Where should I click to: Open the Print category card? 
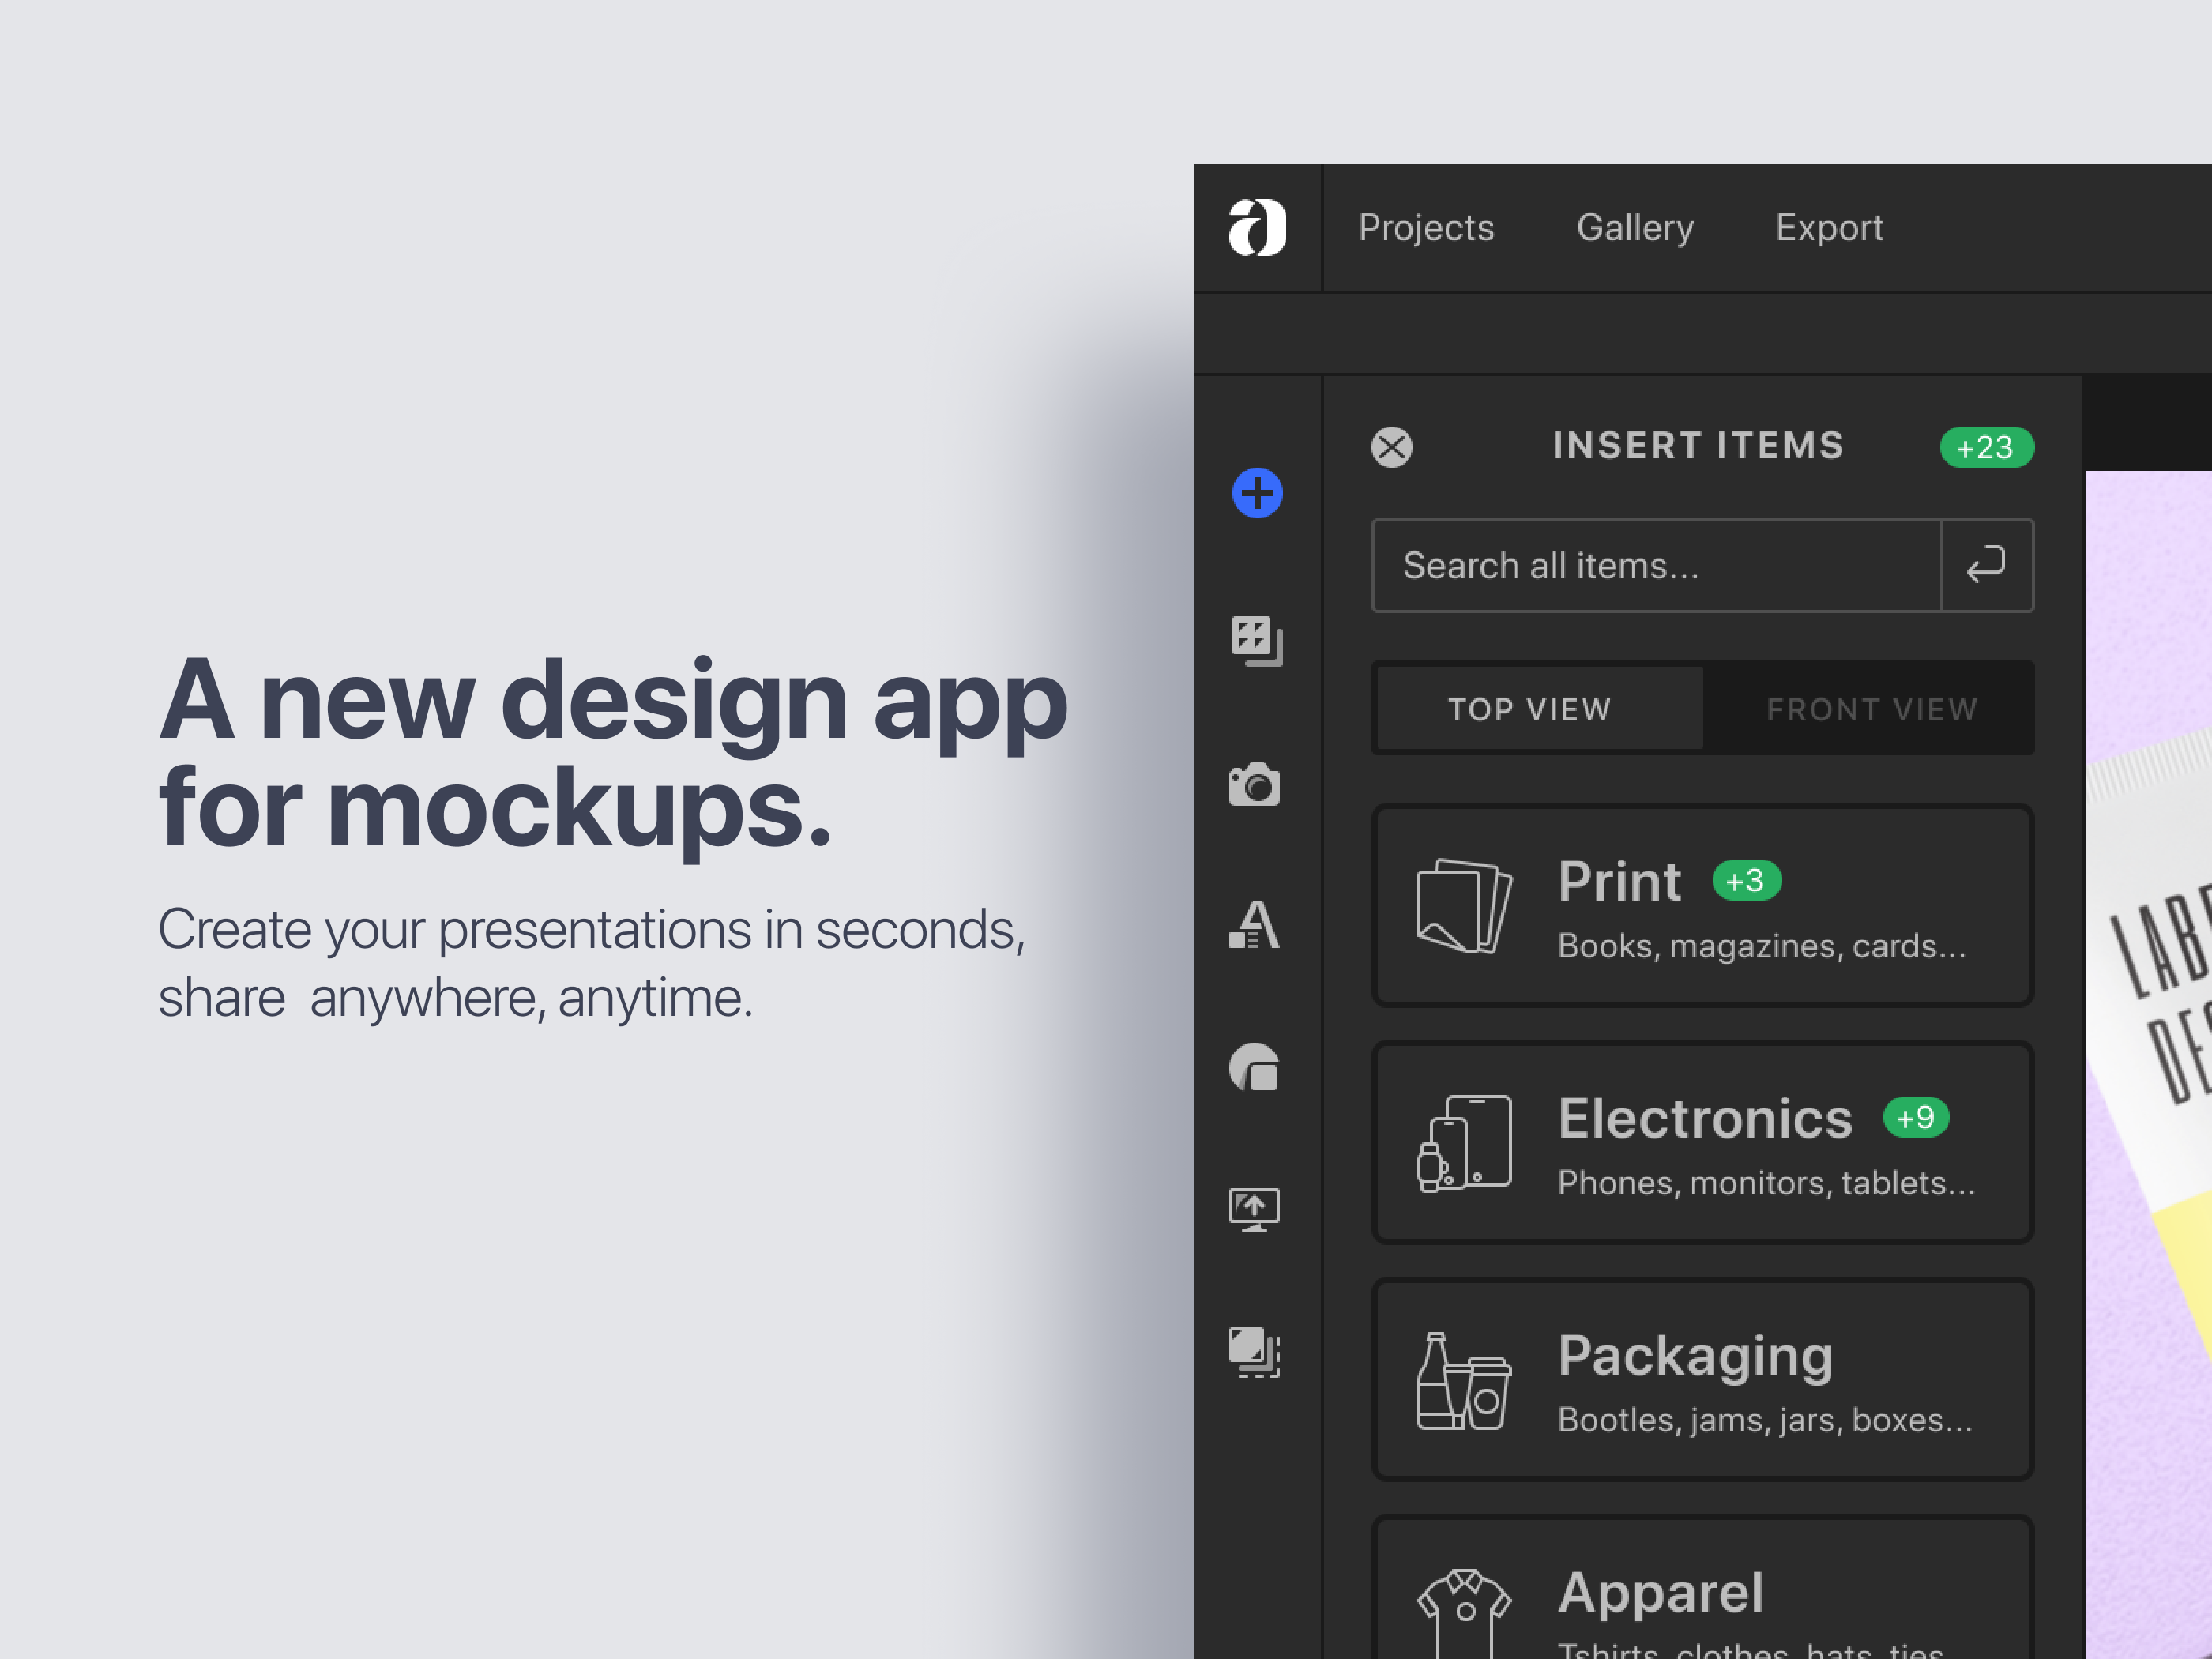[1702, 906]
